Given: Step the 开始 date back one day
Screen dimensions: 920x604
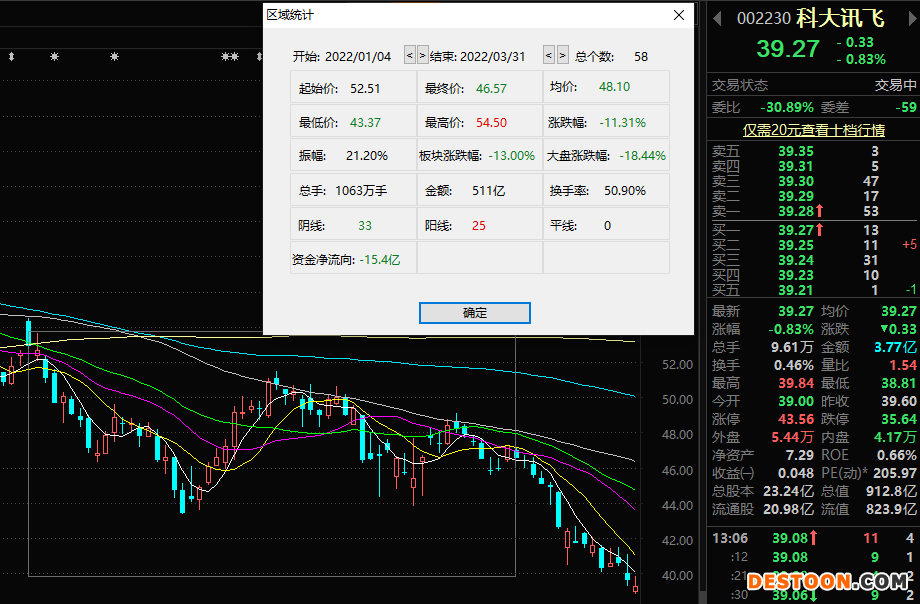Looking at the screenshot, I should click(x=409, y=56).
